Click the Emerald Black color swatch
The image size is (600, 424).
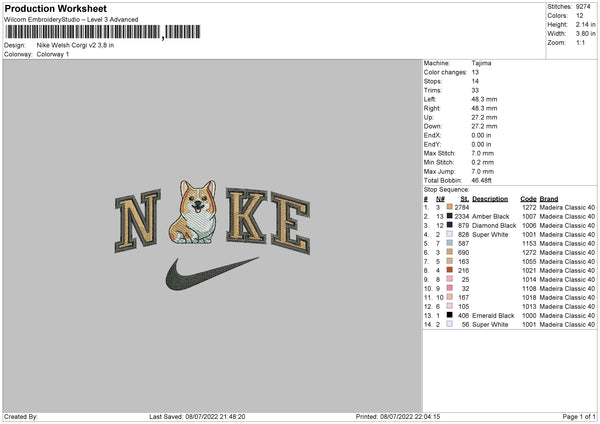point(450,315)
